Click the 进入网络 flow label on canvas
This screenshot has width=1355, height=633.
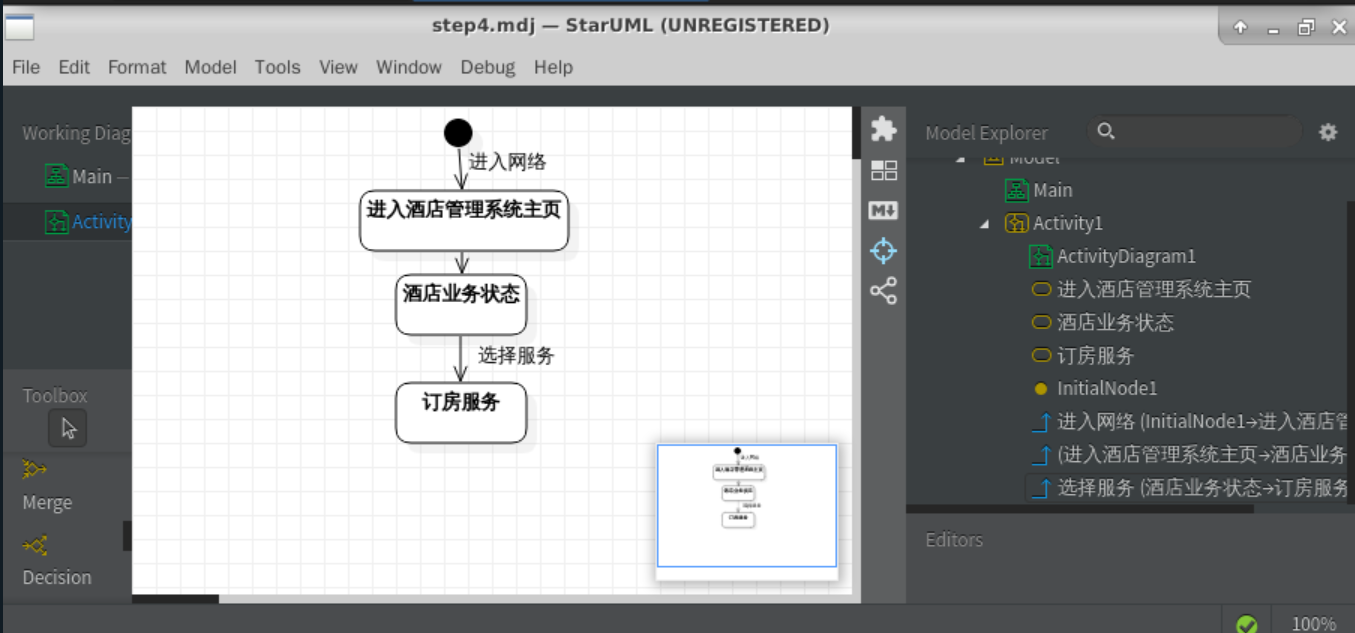[508, 162]
